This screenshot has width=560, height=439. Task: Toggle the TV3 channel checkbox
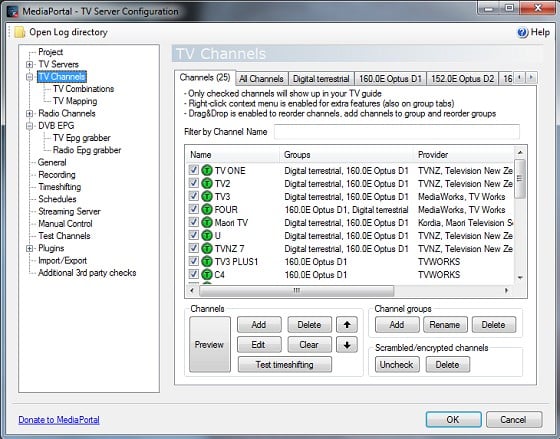click(194, 196)
